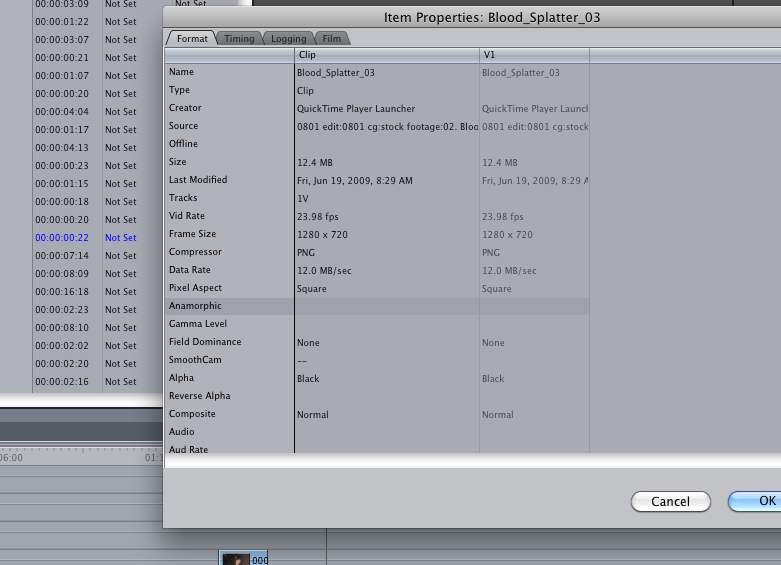Open Composite 'Normal' option in Clip column
The image size is (781, 565).
[x=313, y=415]
